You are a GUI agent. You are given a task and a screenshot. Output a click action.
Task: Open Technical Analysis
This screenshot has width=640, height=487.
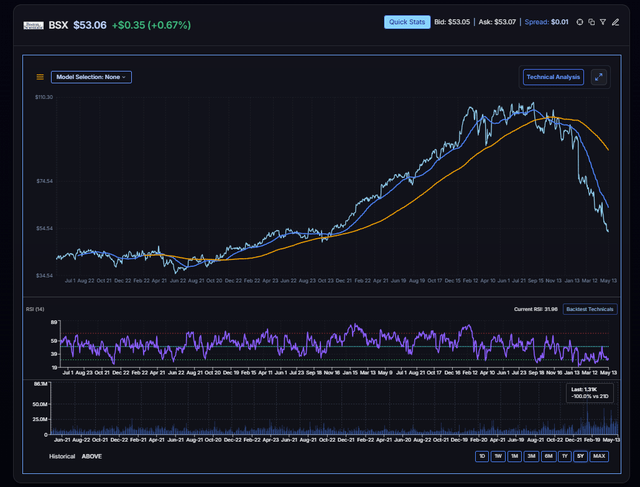(x=553, y=77)
